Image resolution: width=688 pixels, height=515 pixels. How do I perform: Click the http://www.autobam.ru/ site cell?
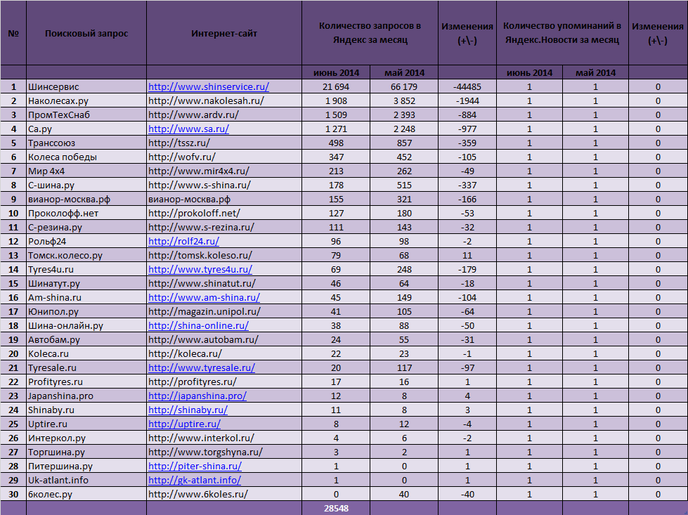[x=224, y=339]
